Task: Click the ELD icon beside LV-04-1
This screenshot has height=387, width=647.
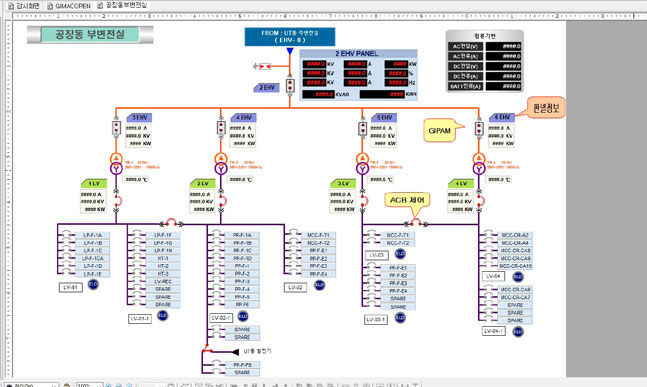Action: click(518, 331)
